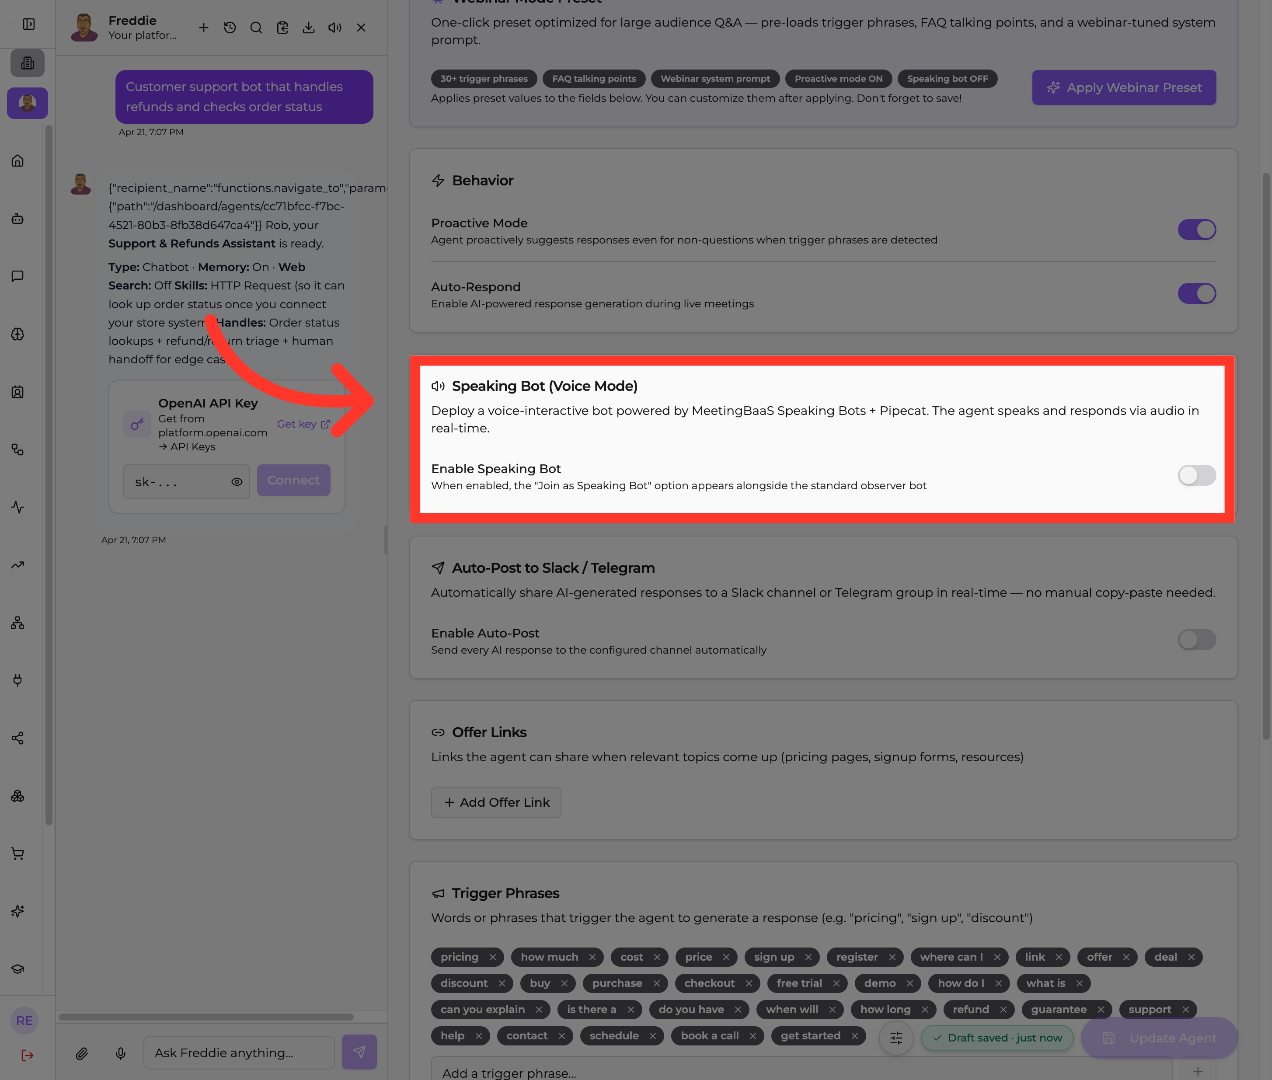The width and height of the screenshot is (1272, 1080).
Task: Search the Freddie chat
Action: pos(256,28)
